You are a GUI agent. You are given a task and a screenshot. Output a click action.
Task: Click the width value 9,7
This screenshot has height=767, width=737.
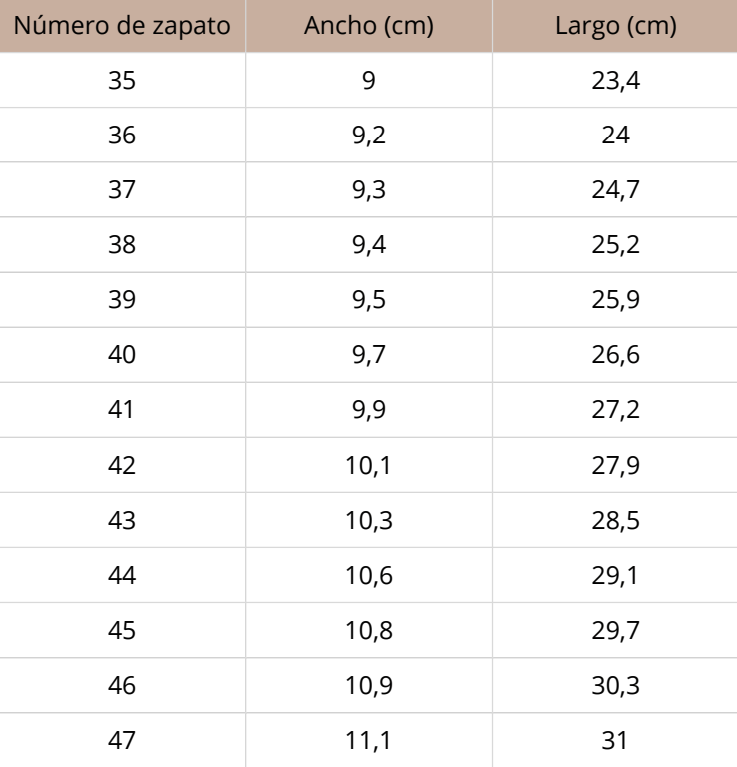click(x=369, y=355)
